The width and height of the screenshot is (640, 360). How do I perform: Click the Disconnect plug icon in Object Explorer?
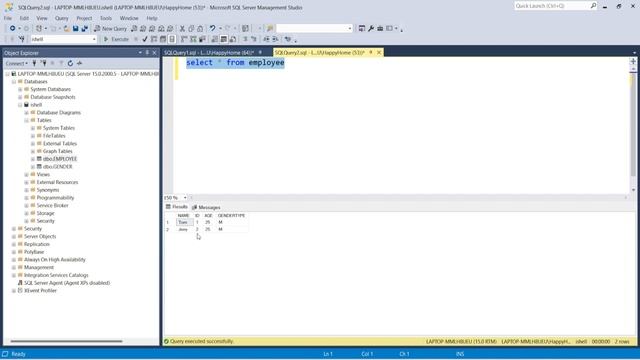pyautogui.click(x=43, y=63)
